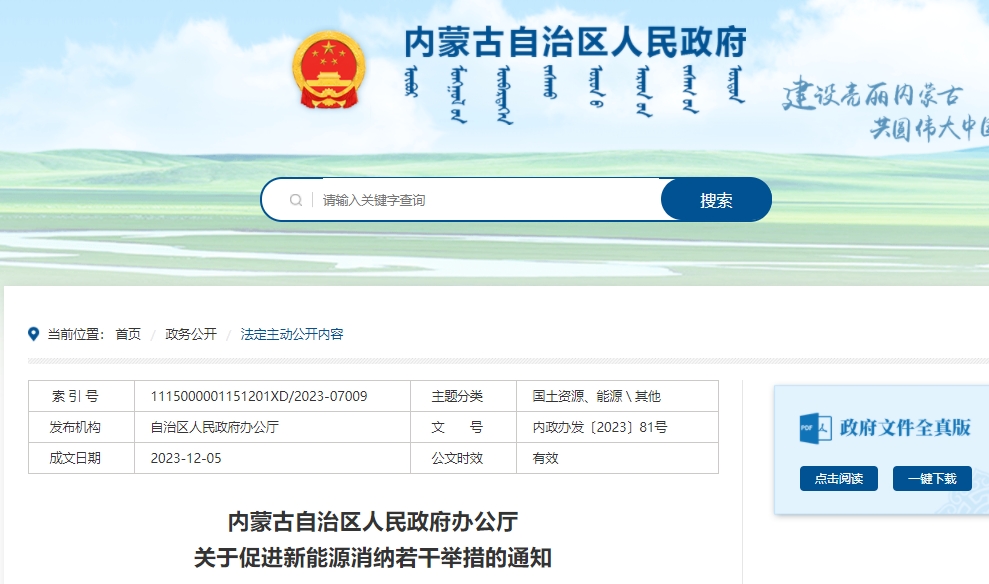The image size is (989, 584).
Task: Click the national emblem logo
Action: coord(329,70)
